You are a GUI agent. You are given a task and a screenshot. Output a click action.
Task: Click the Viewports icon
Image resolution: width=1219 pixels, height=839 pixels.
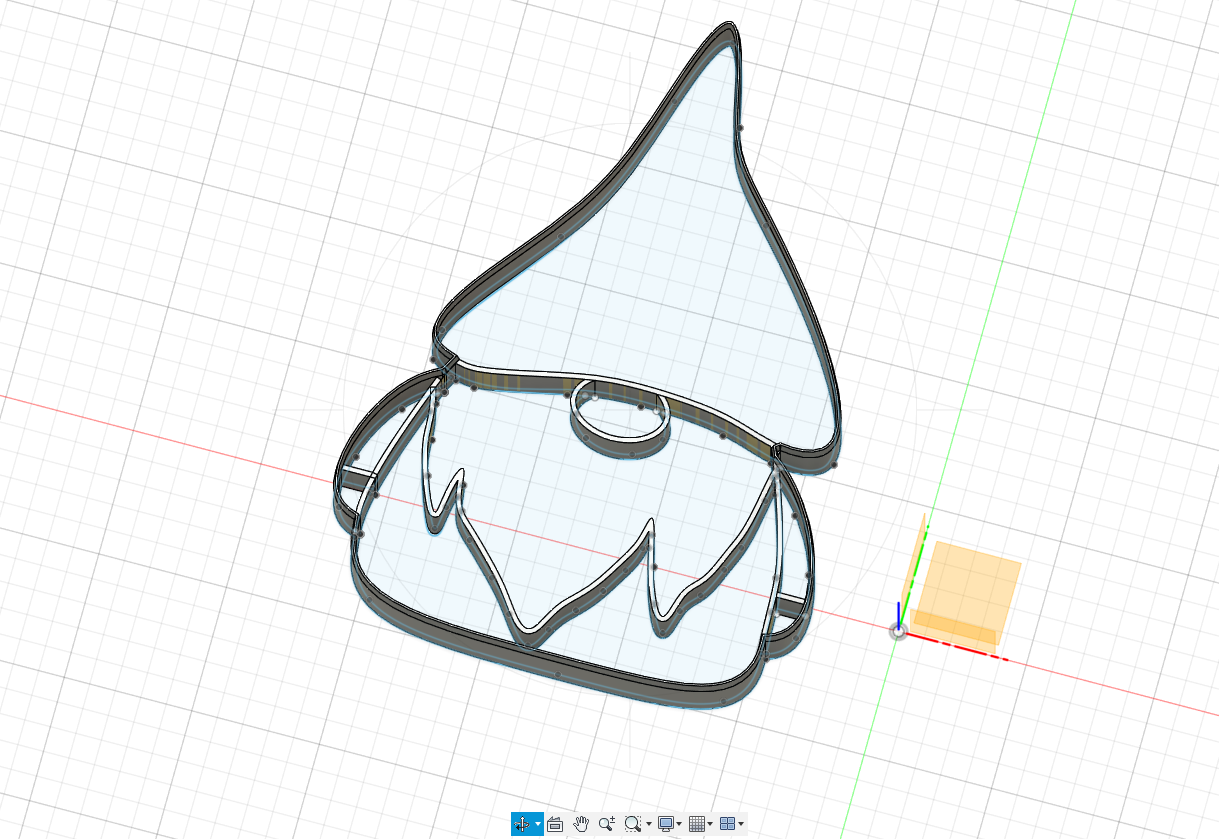pos(727,824)
